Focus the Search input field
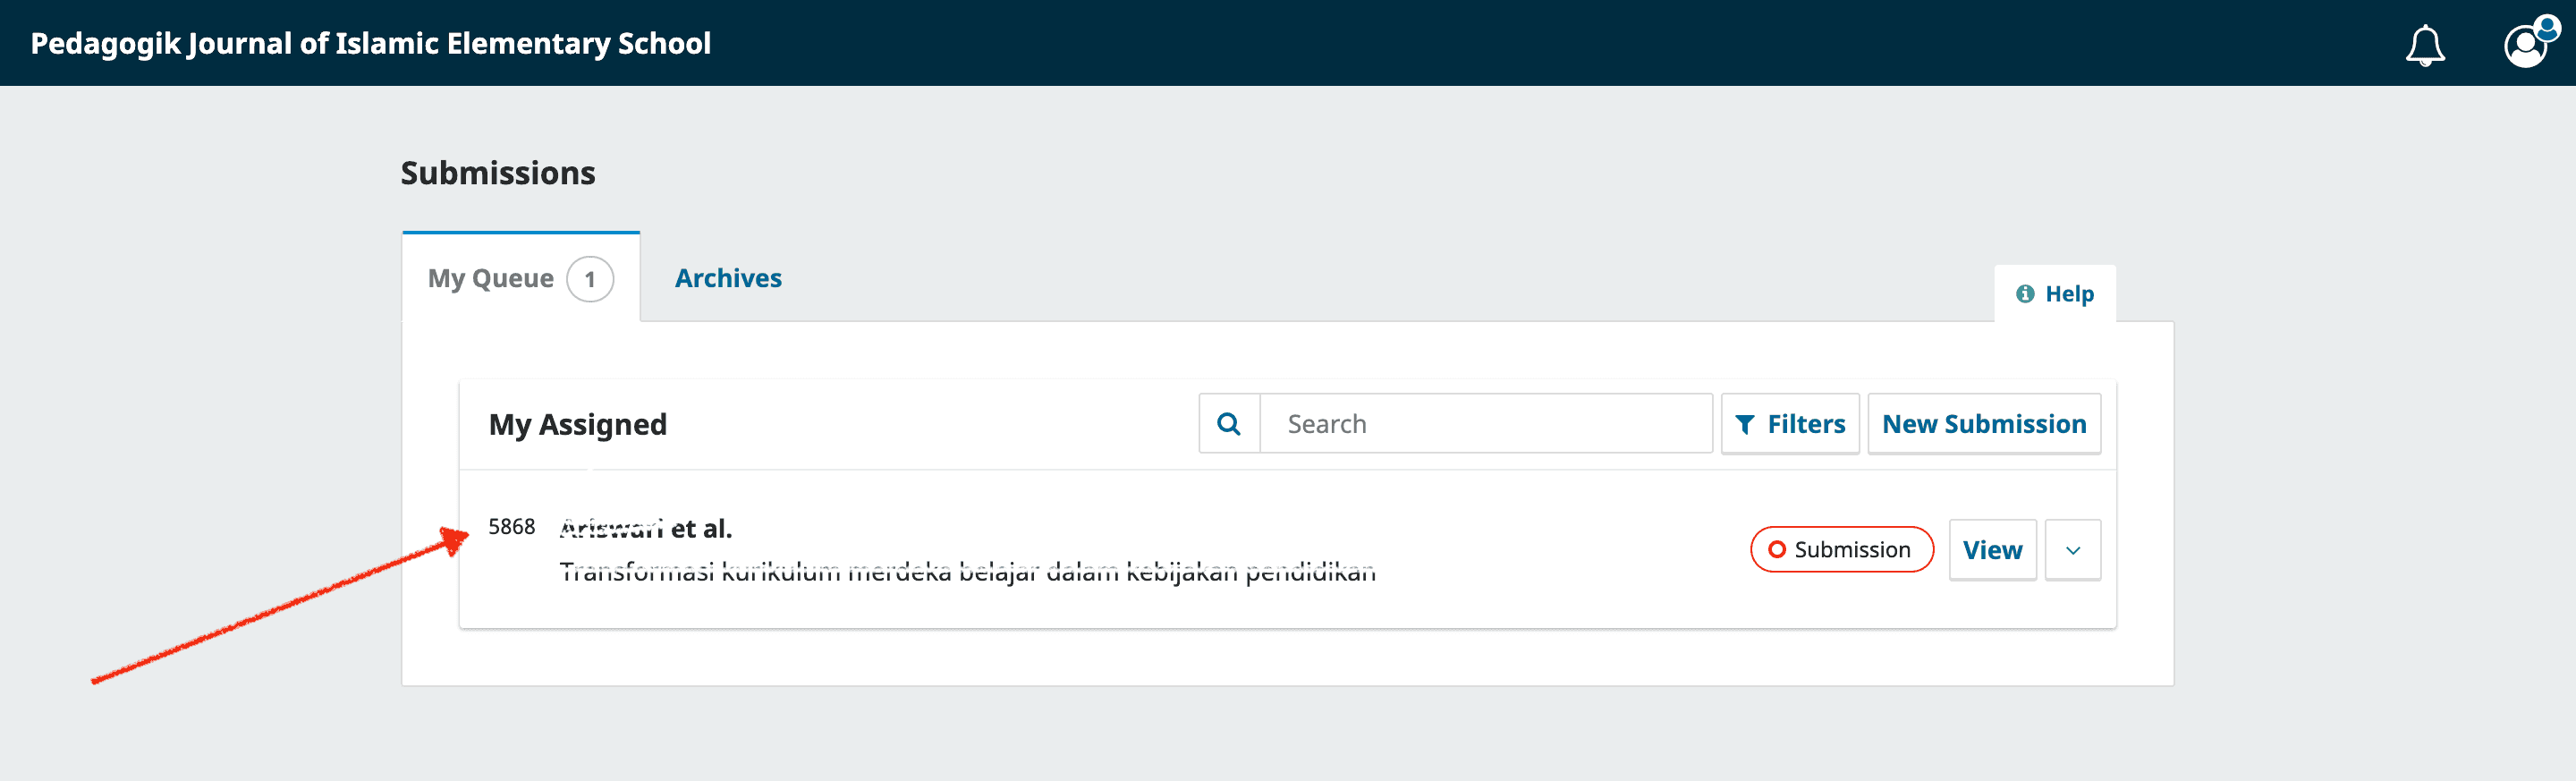Viewport: 2576px width, 781px height. click(x=1485, y=424)
